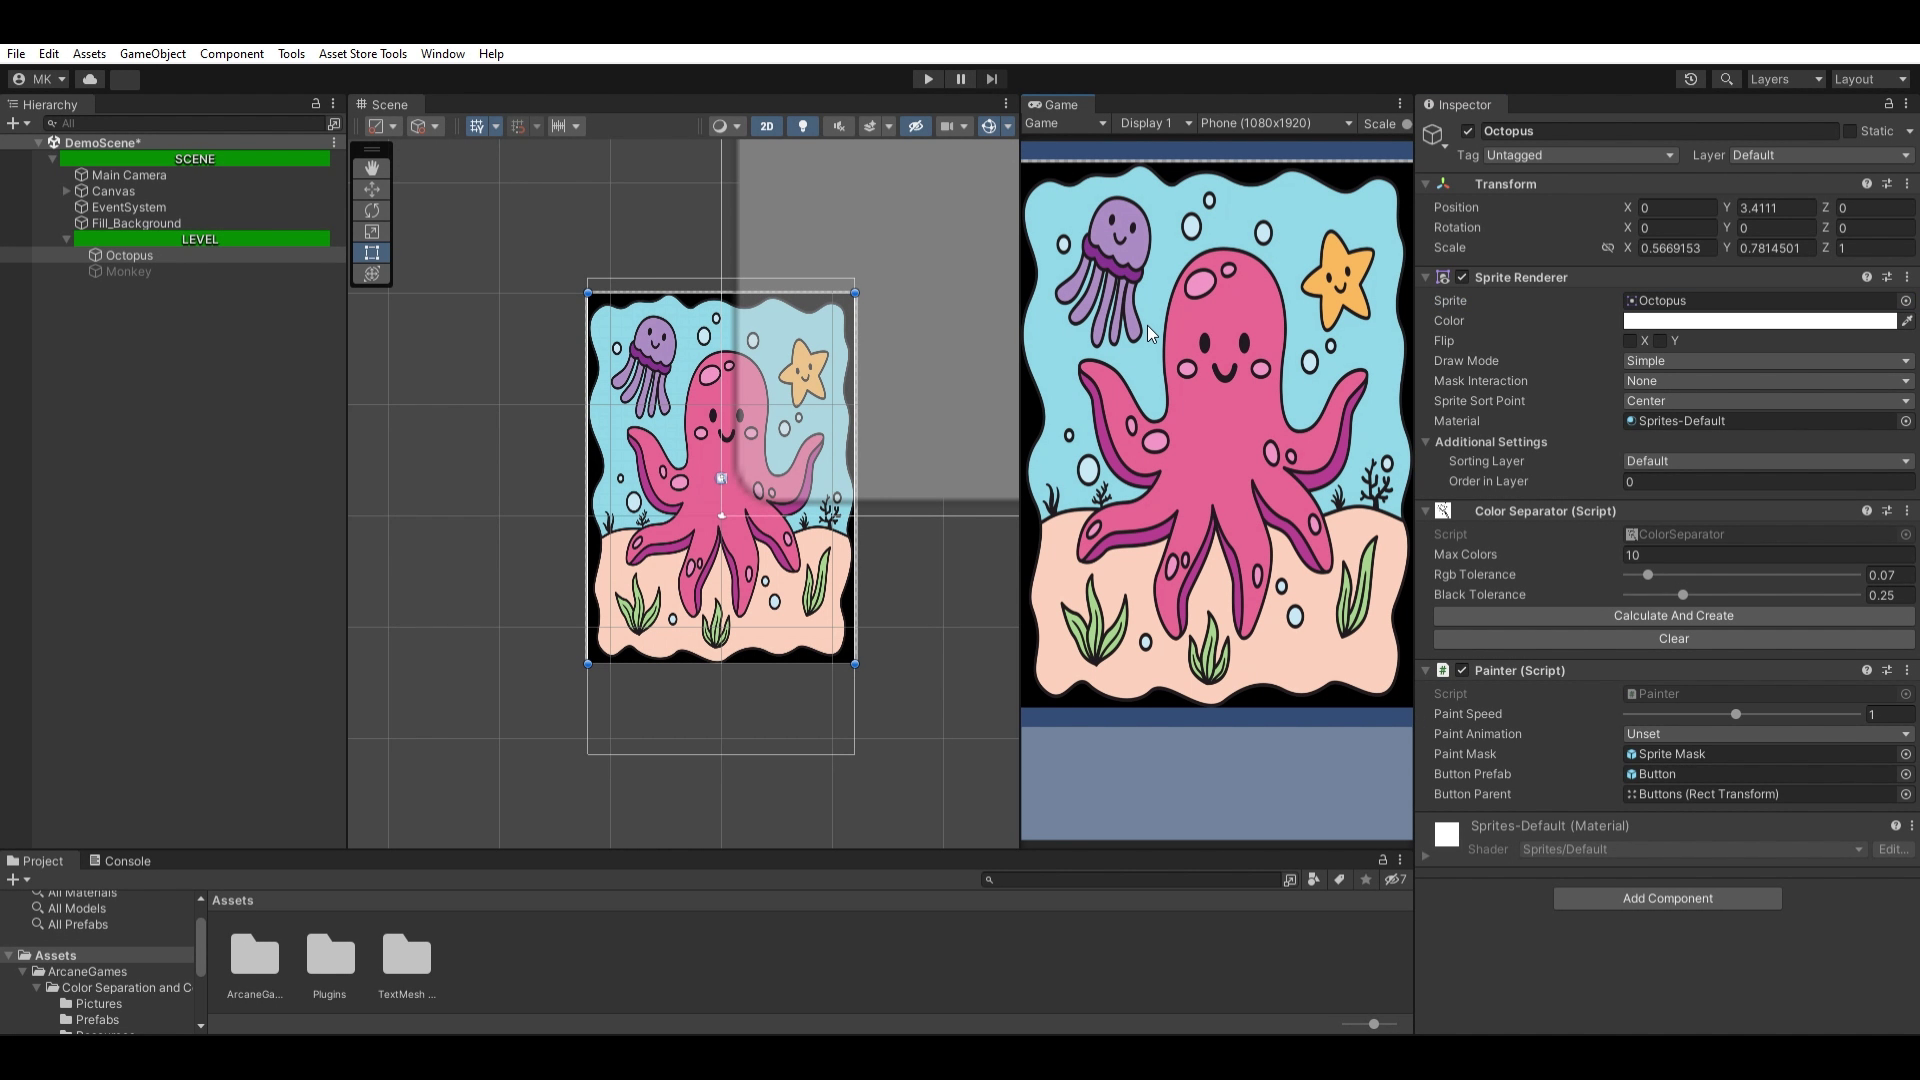Open Transform component help icon
The image size is (1920, 1080).
click(x=1866, y=184)
